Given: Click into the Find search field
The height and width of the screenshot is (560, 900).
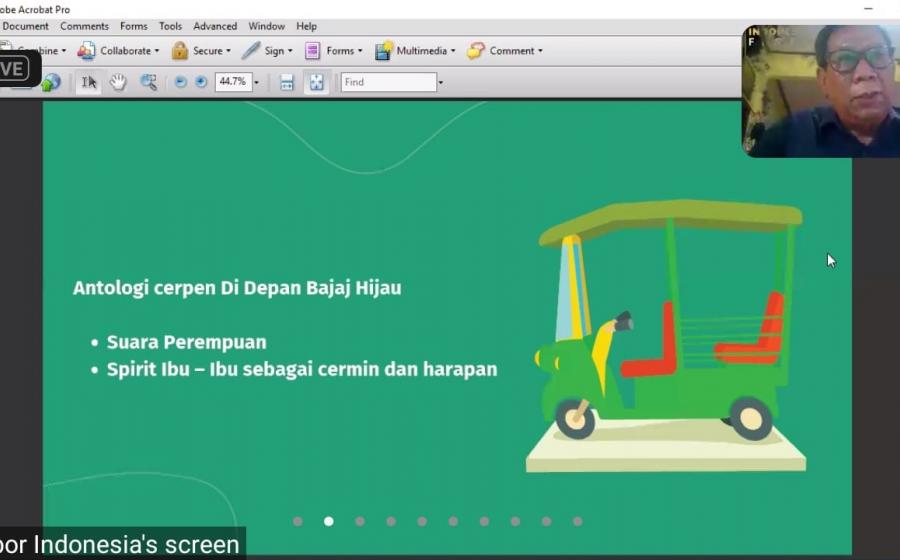Looking at the screenshot, I should [x=388, y=82].
